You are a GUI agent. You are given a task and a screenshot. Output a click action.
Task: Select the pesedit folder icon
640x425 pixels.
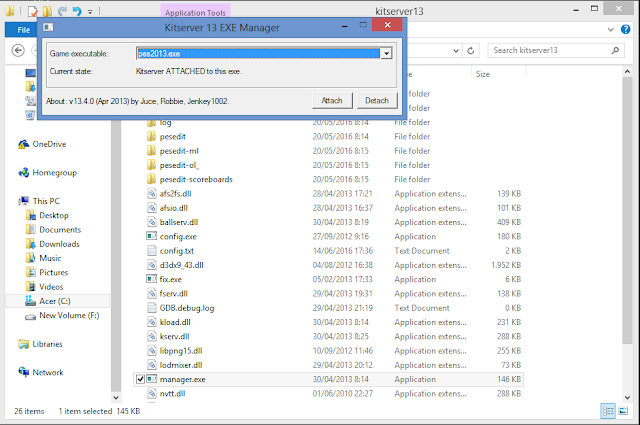pyautogui.click(x=151, y=136)
